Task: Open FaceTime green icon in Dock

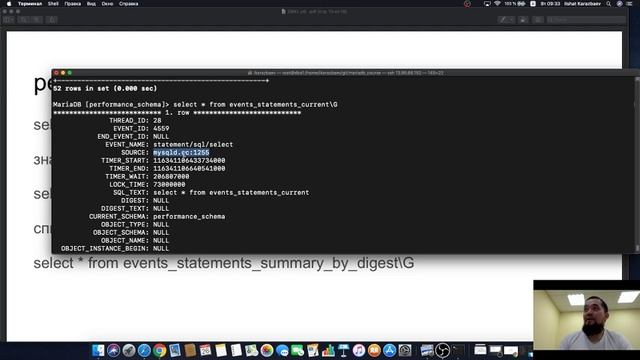Action: (x=298, y=350)
